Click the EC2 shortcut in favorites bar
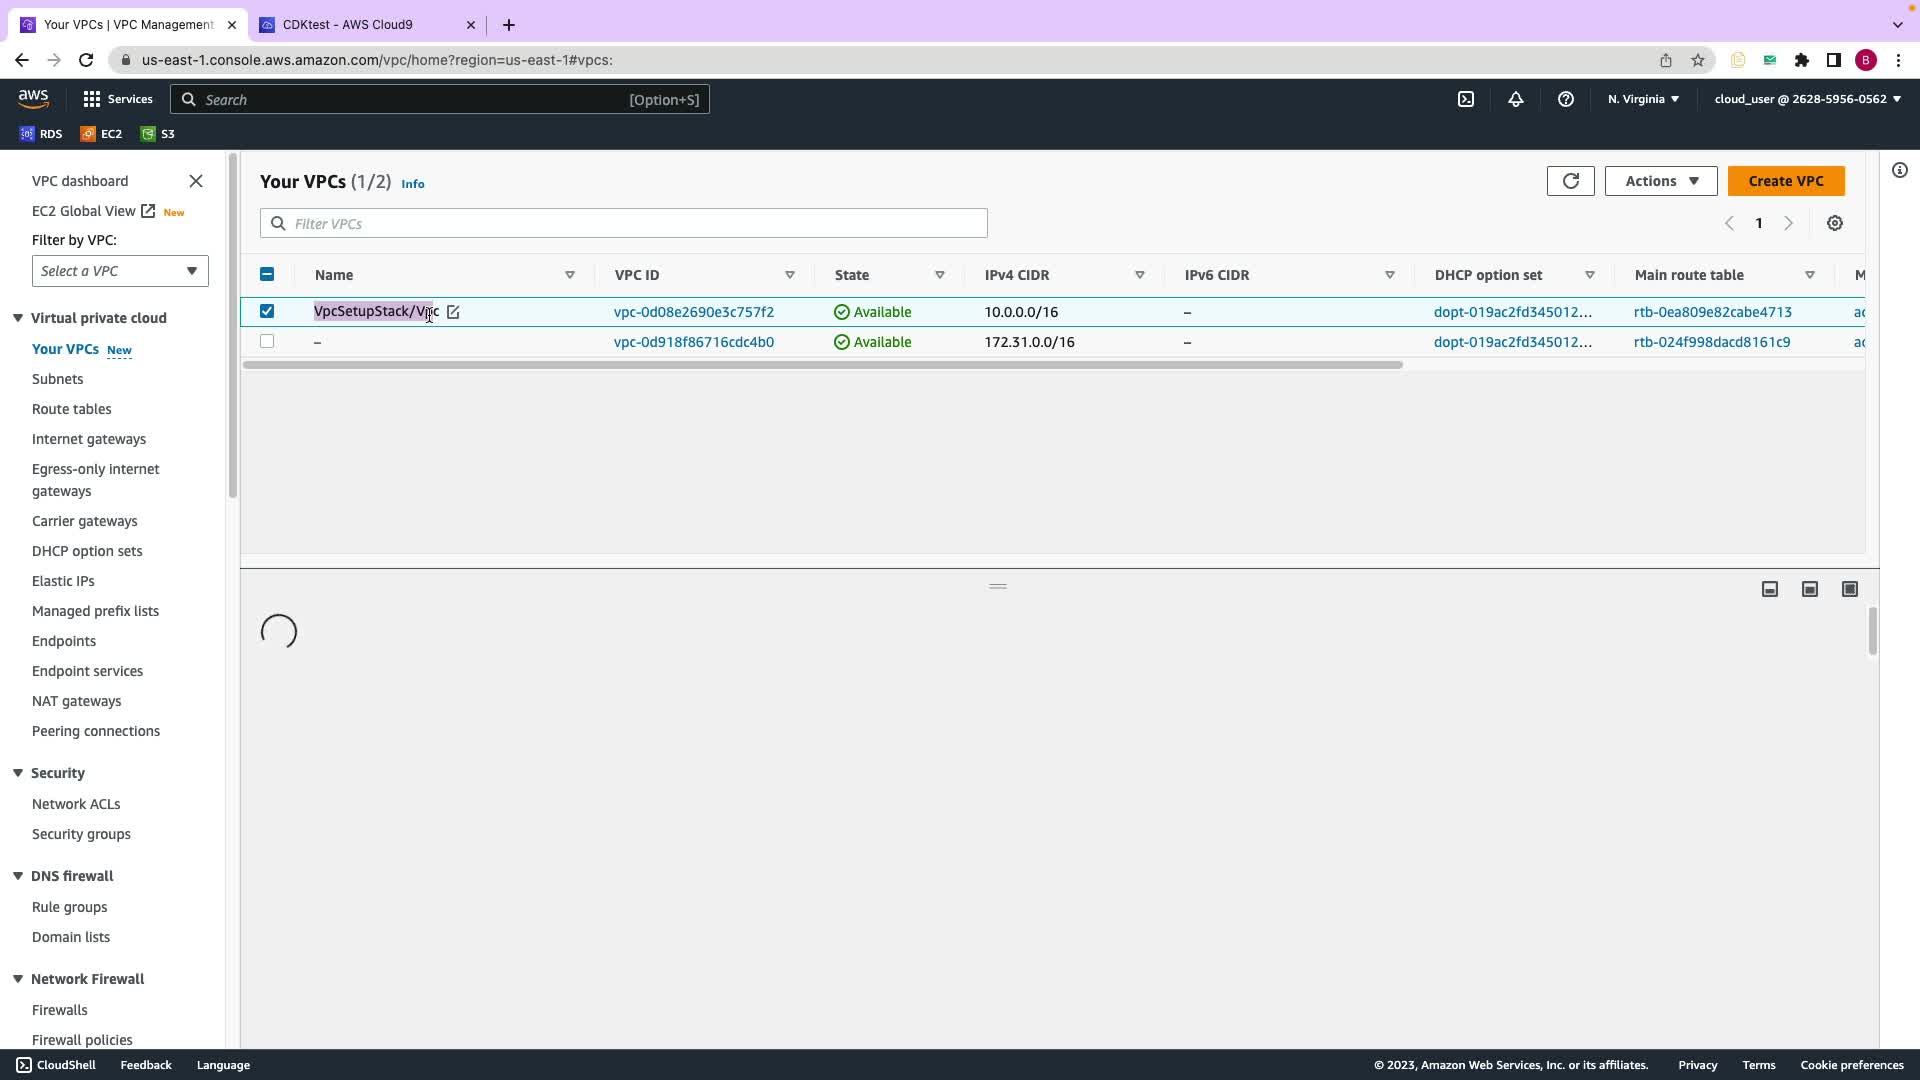Image resolution: width=1920 pixels, height=1080 pixels. 102,134
